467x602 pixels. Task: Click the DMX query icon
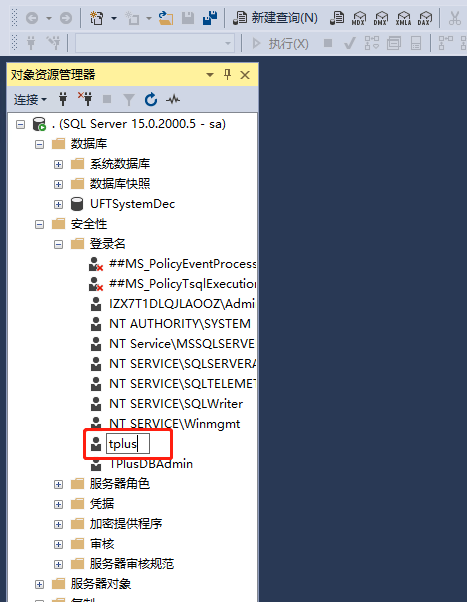(x=381, y=18)
